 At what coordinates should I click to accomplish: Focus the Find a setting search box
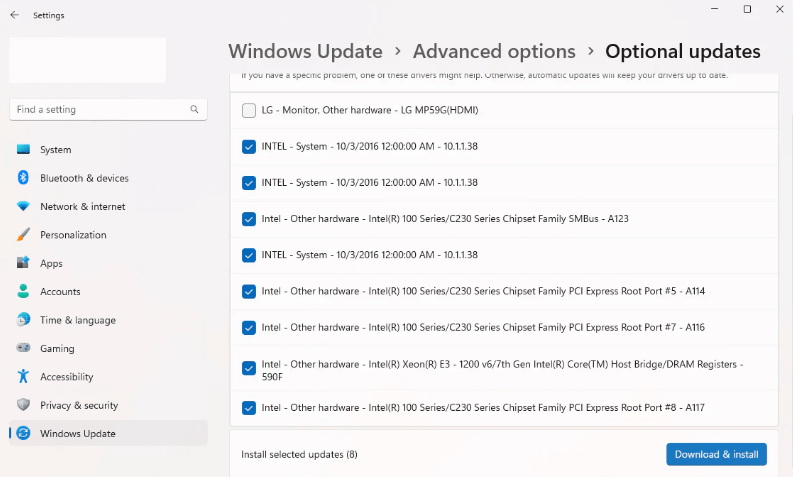pyautogui.click(x=108, y=109)
